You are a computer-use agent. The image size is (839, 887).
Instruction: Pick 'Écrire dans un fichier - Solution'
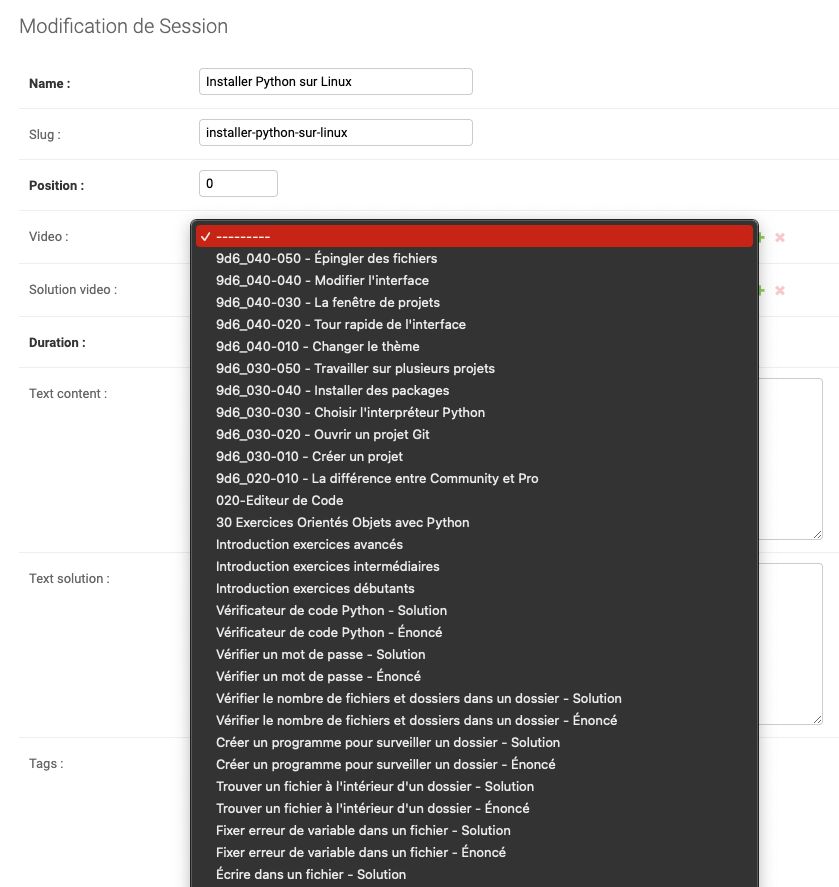click(311, 874)
